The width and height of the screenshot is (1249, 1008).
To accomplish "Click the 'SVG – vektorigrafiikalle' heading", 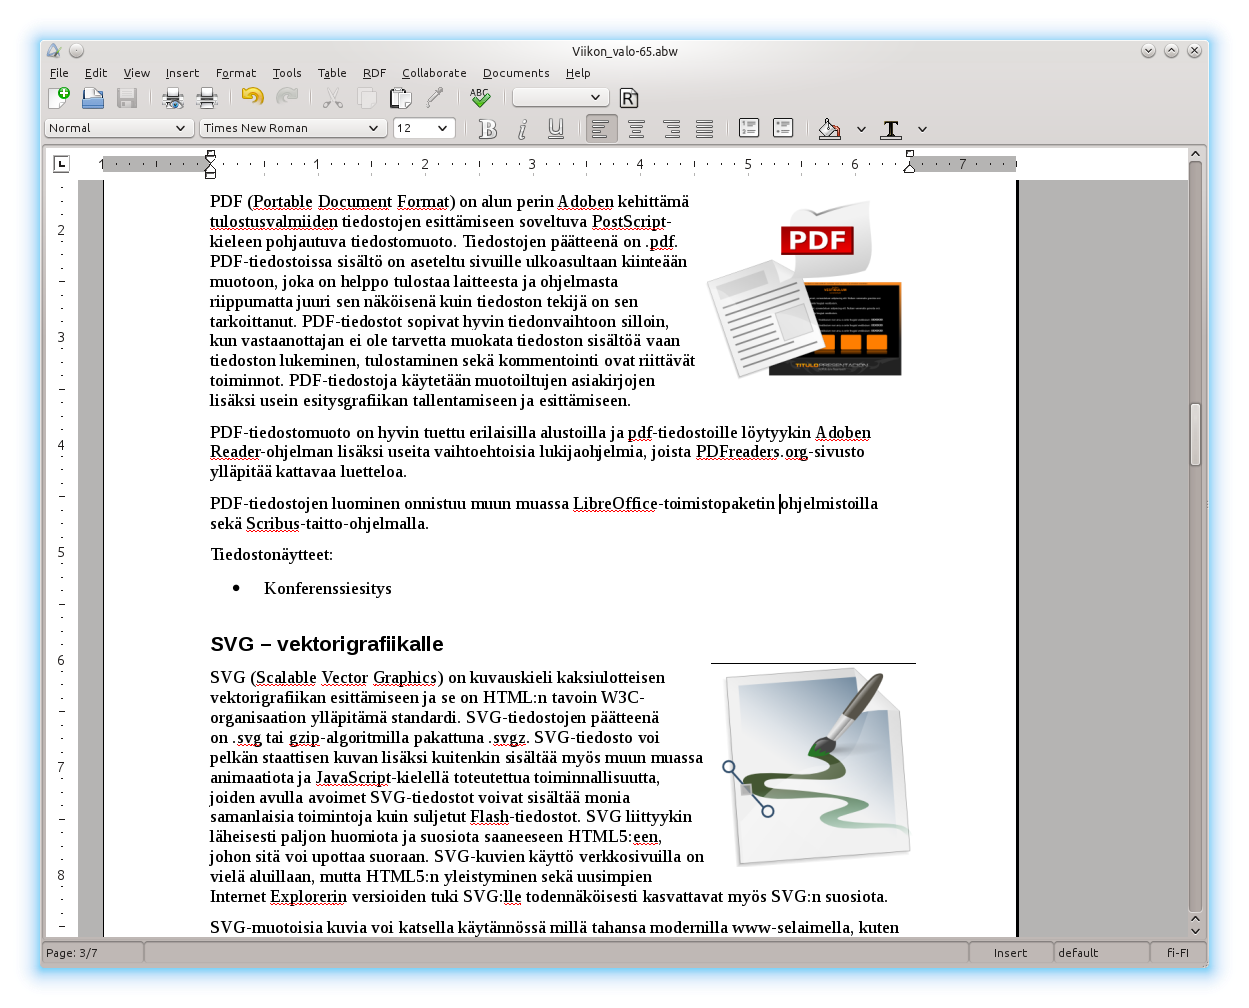I will pyautogui.click(x=327, y=644).
